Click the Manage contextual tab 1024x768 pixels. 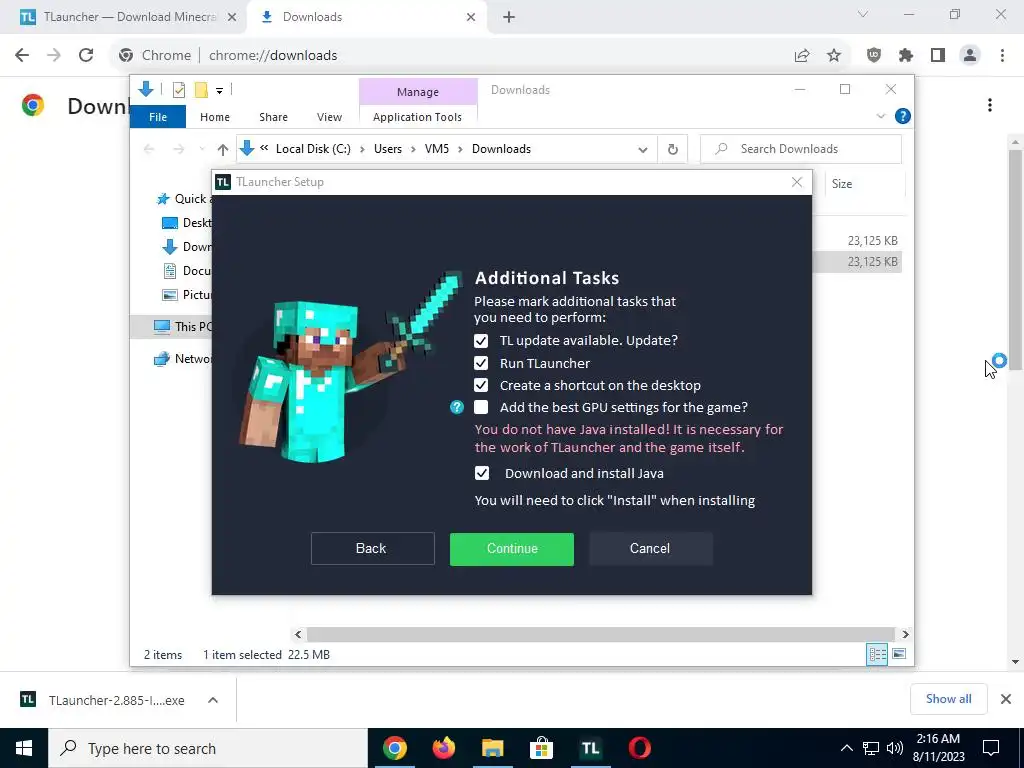click(x=418, y=92)
